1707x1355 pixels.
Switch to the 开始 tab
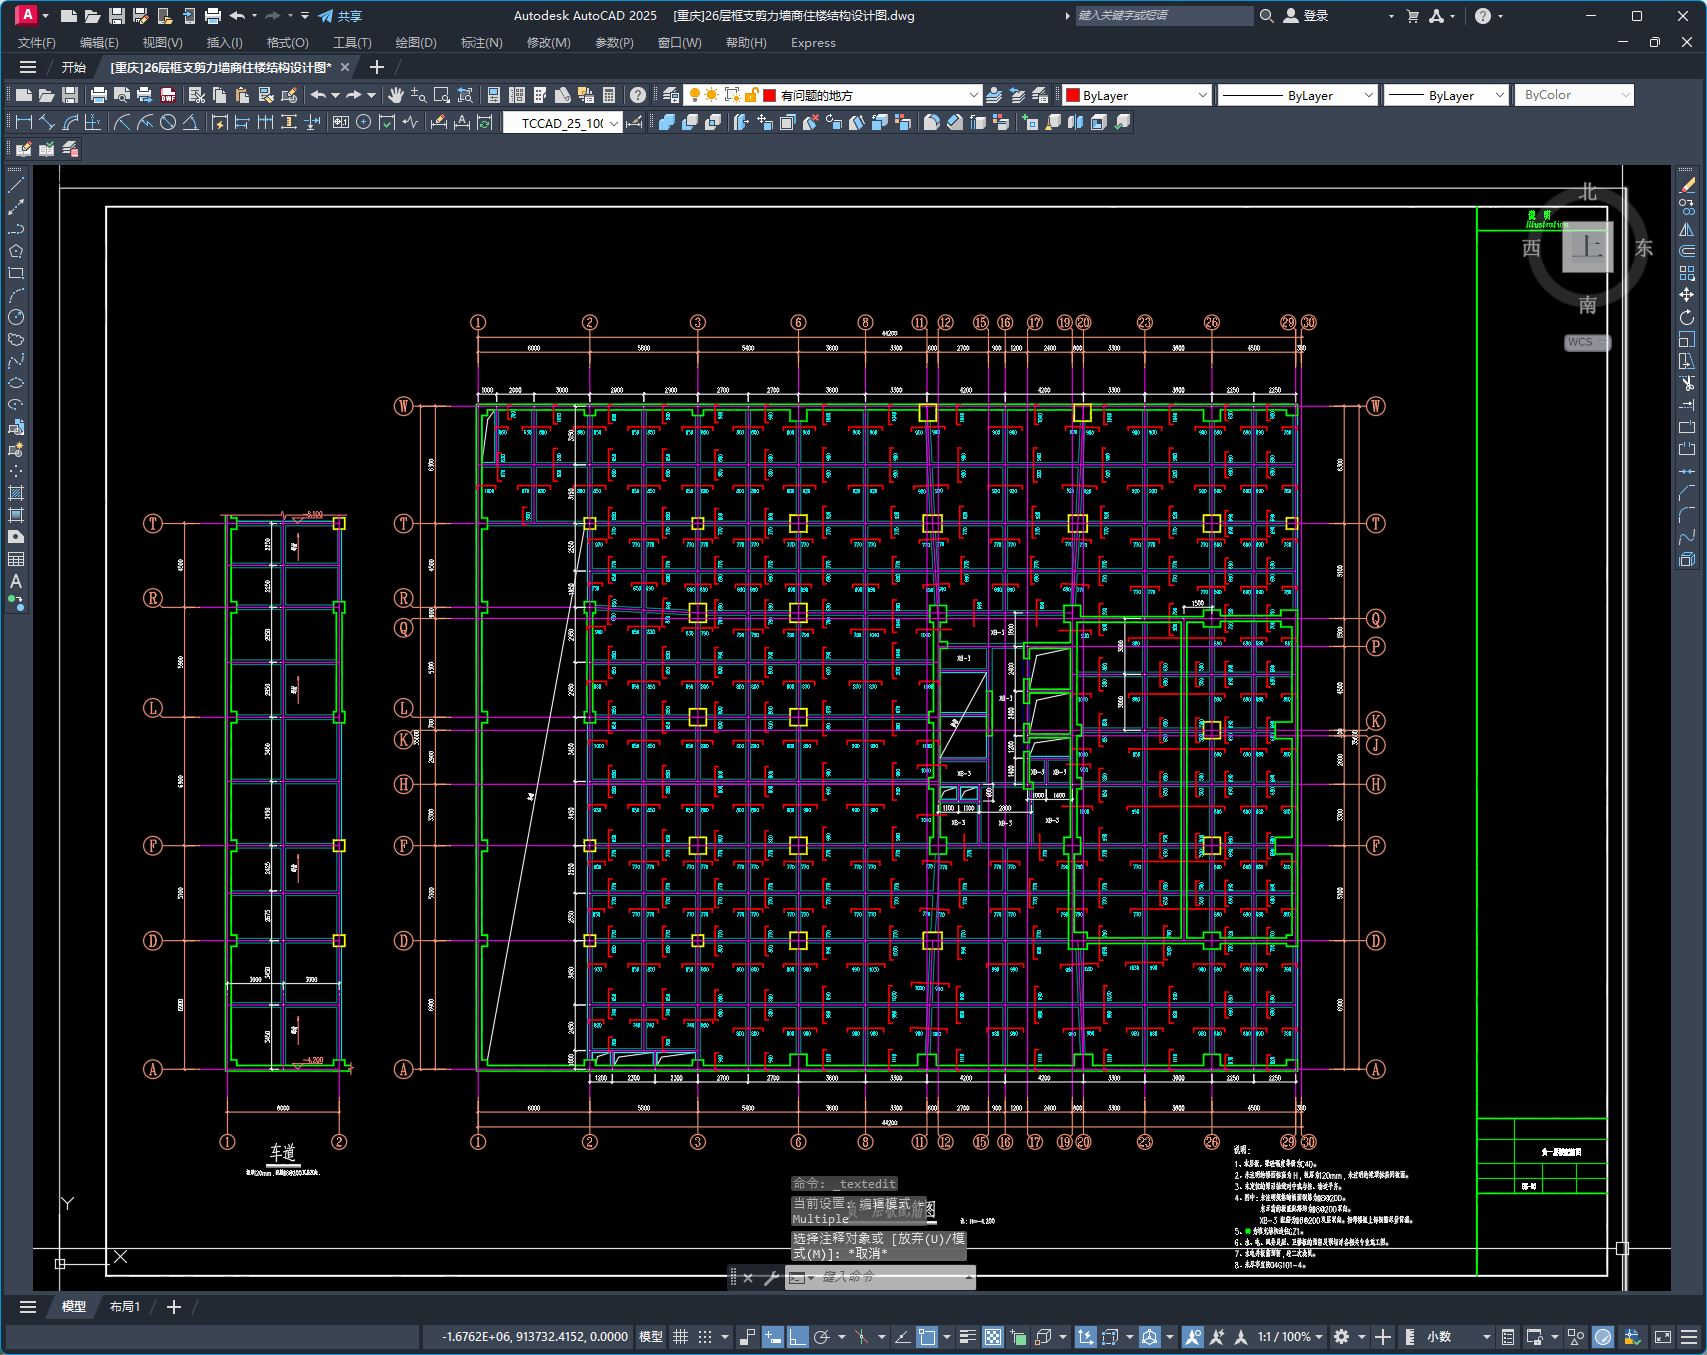click(x=74, y=67)
